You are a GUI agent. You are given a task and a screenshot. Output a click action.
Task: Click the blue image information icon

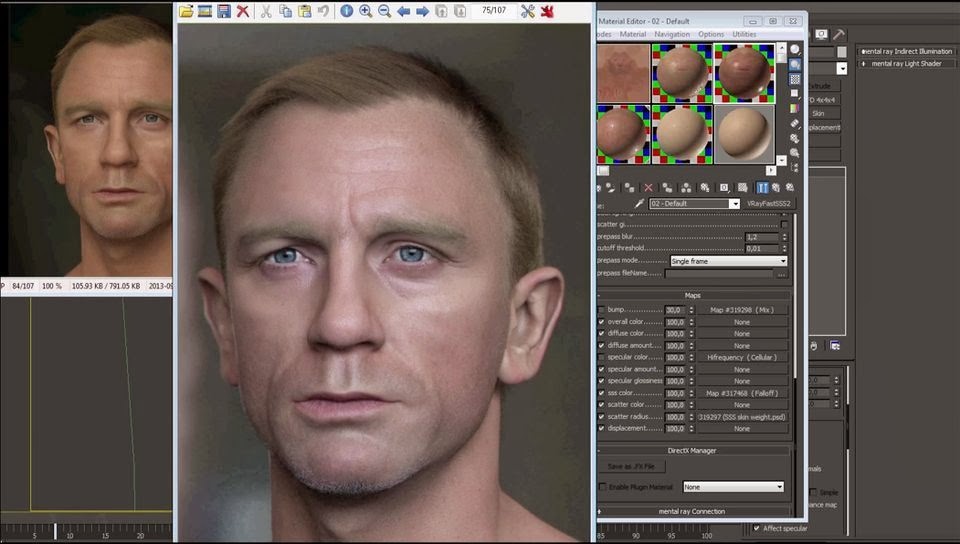[346, 11]
